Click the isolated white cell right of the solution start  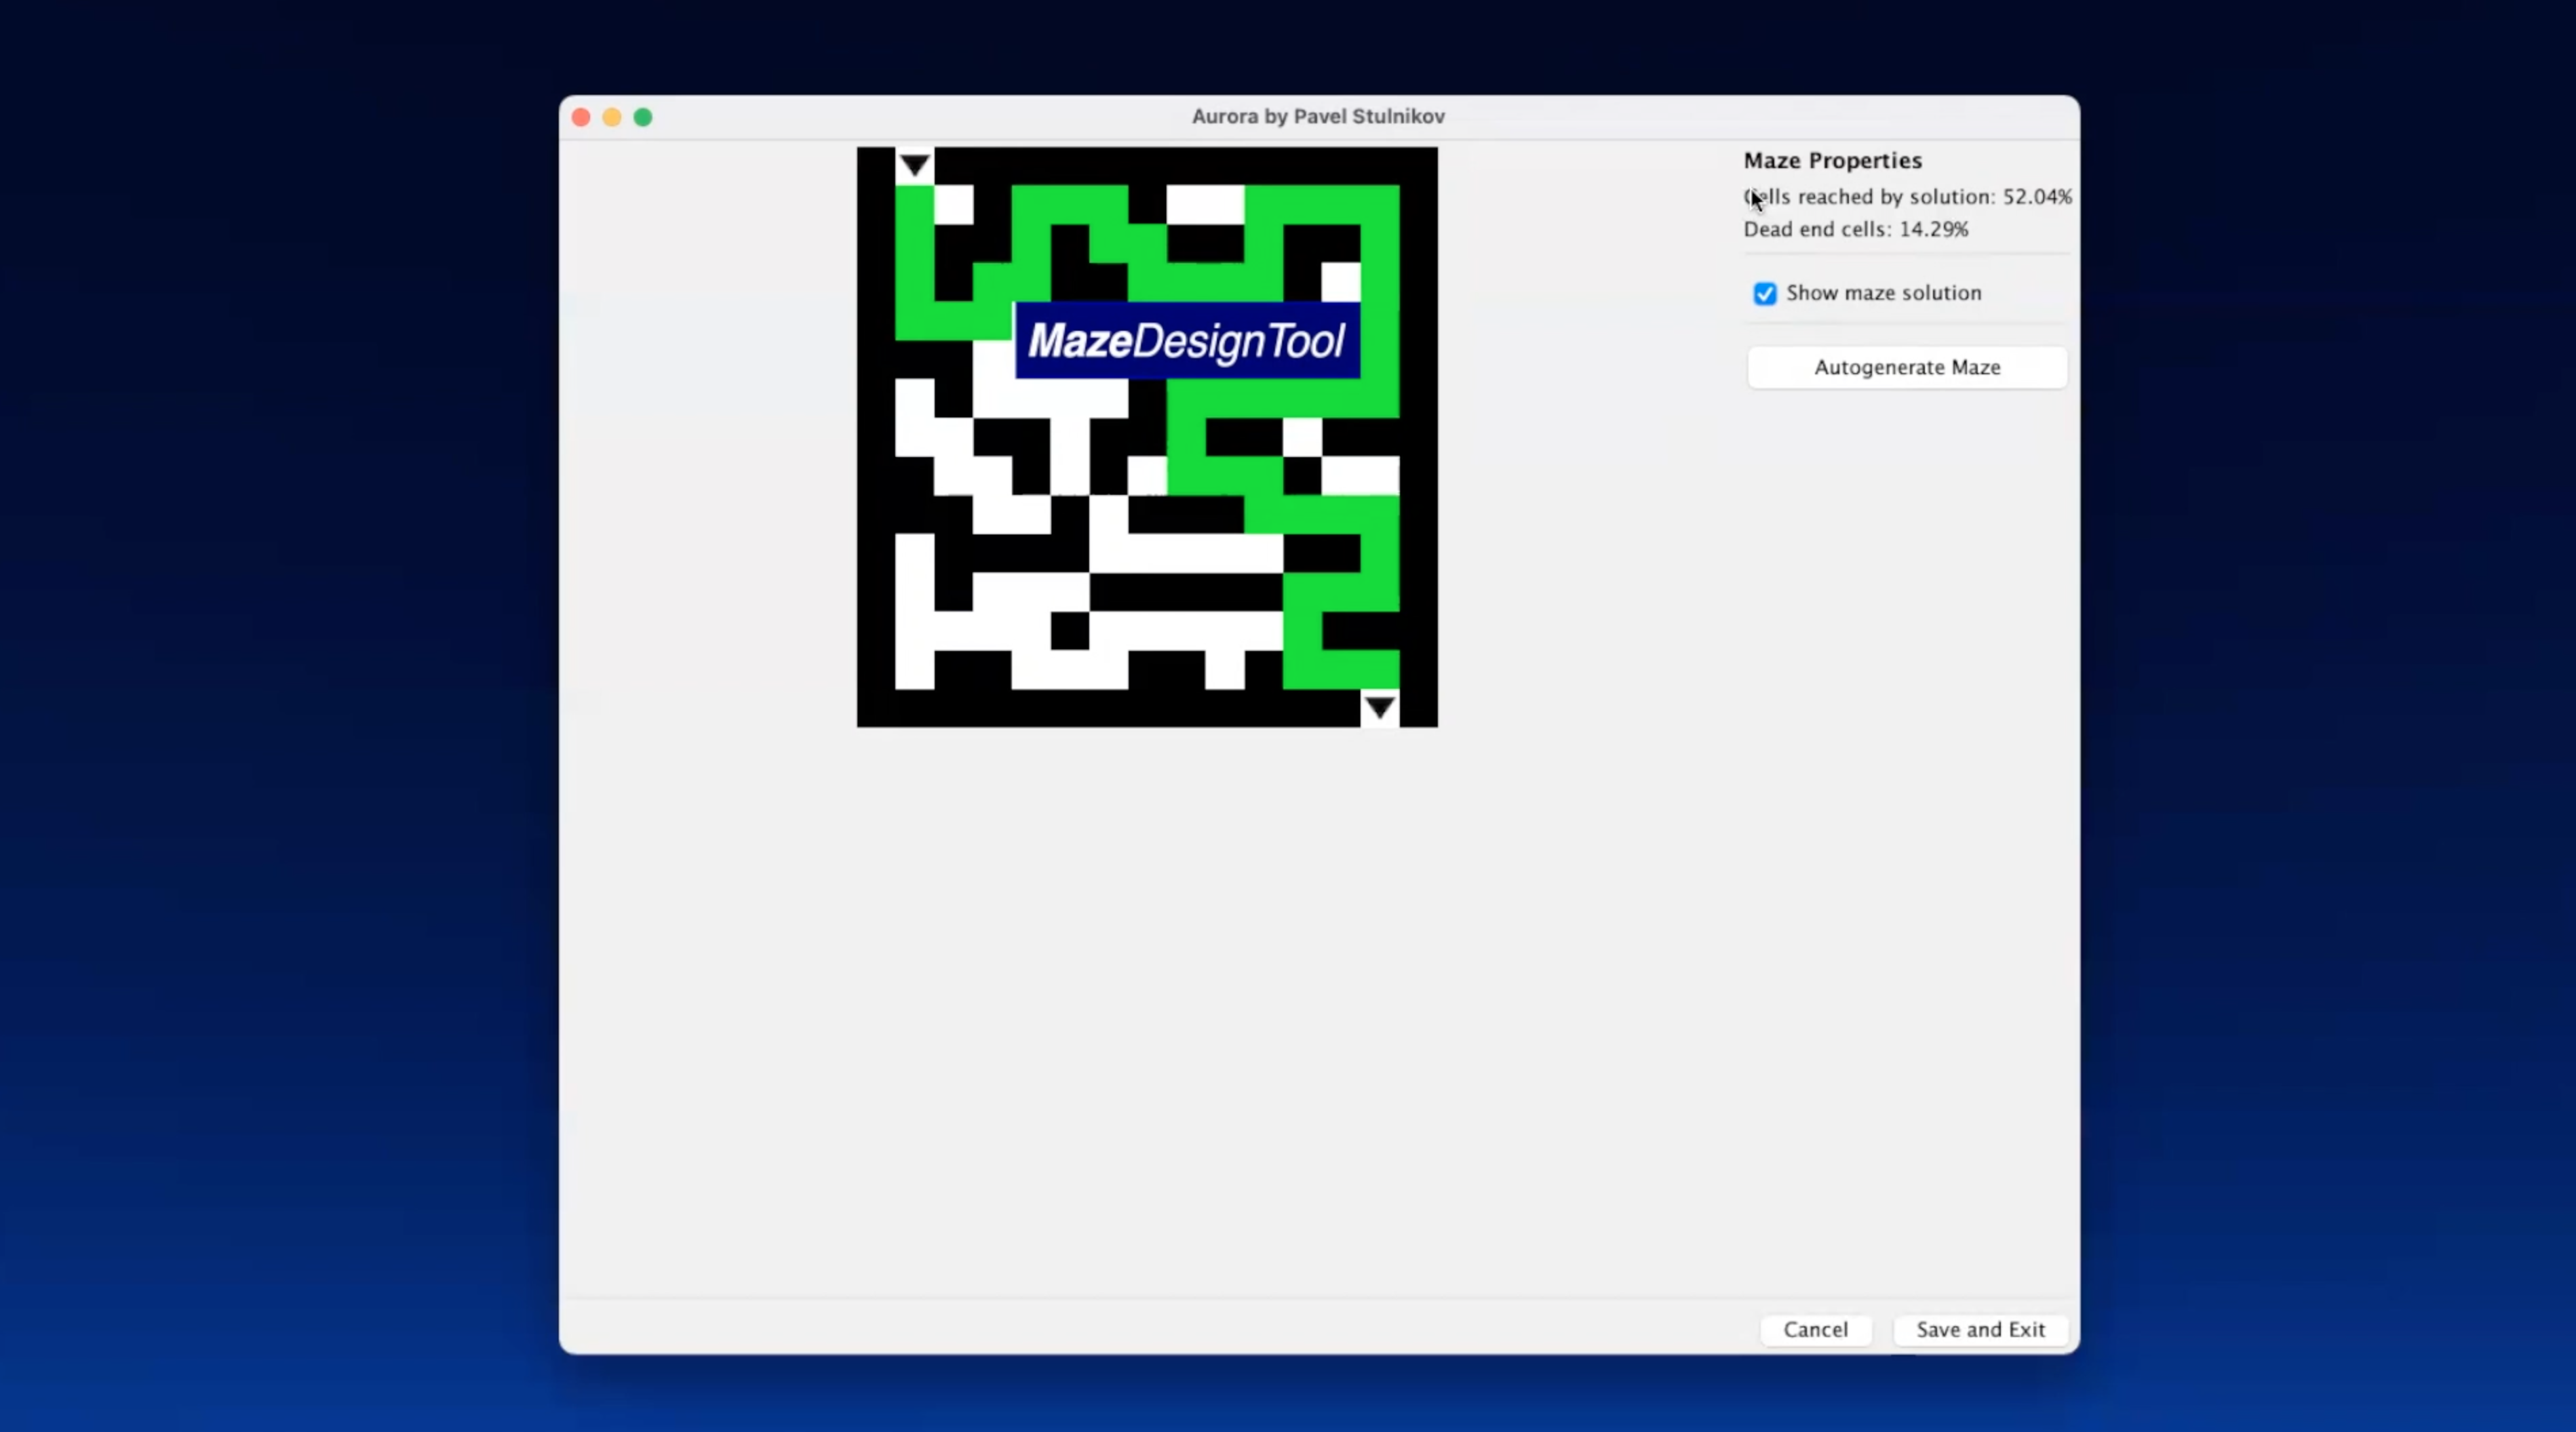click(953, 205)
